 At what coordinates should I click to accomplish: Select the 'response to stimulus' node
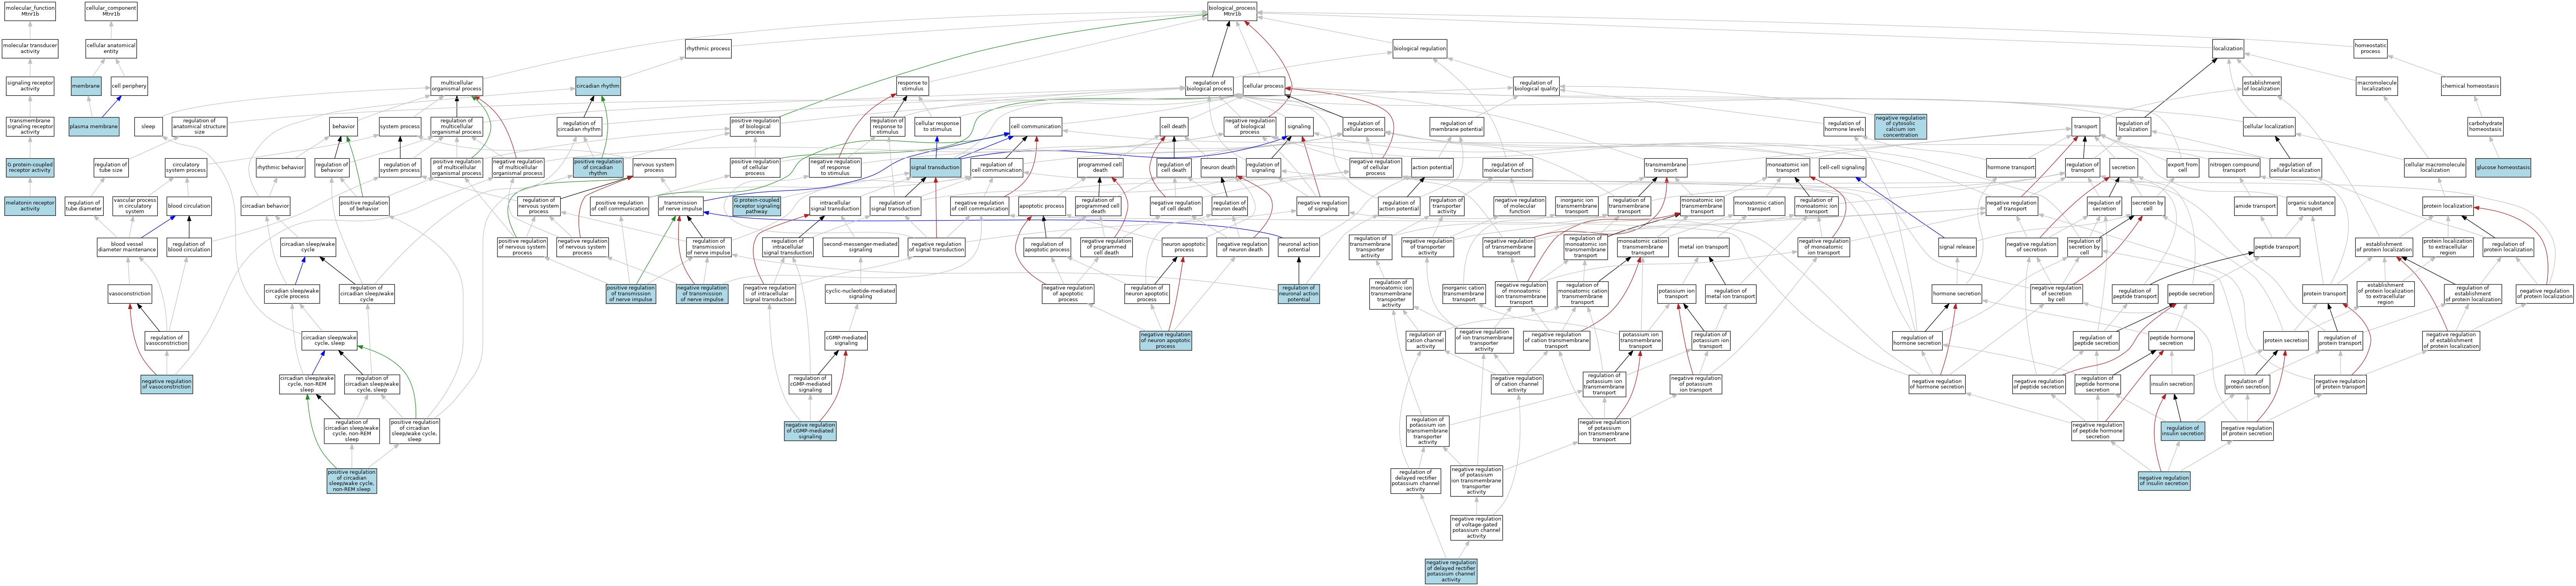pos(912,87)
